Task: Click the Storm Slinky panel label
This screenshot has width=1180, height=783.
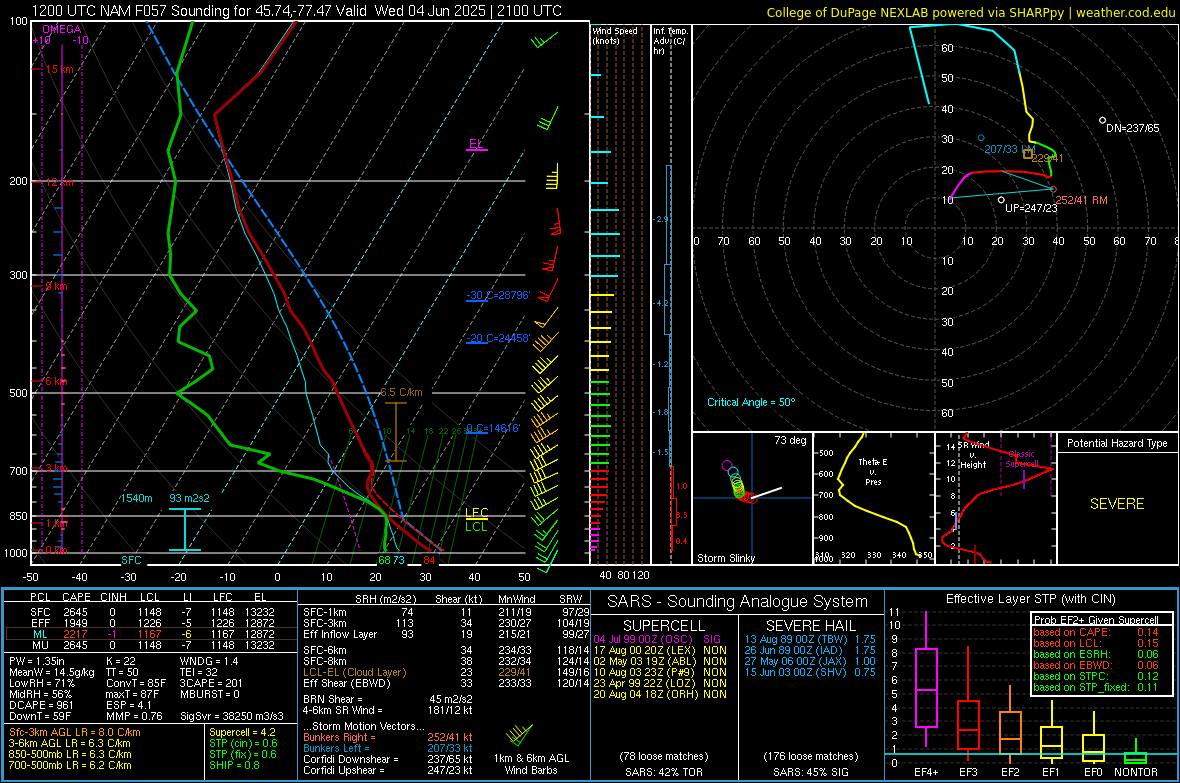Action: tap(725, 558)
